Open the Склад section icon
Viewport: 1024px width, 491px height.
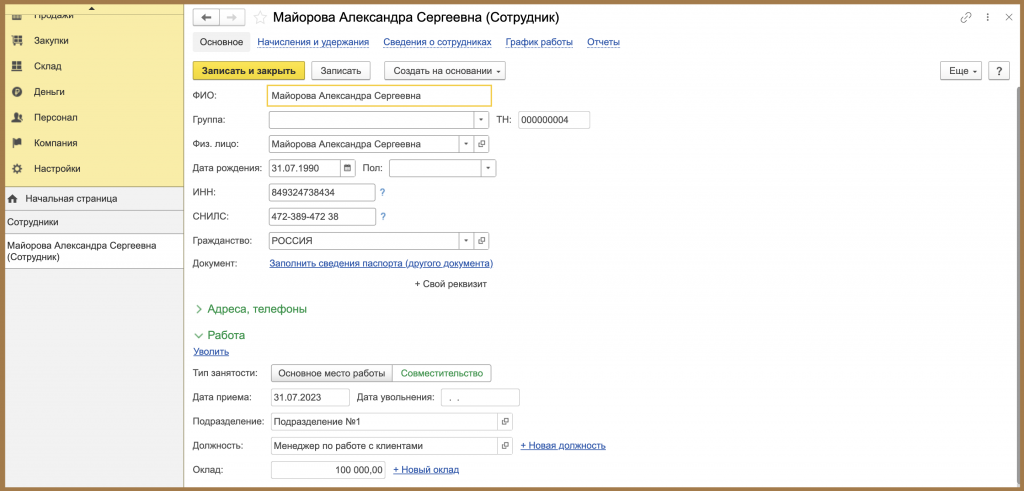(x=18, y=66)
